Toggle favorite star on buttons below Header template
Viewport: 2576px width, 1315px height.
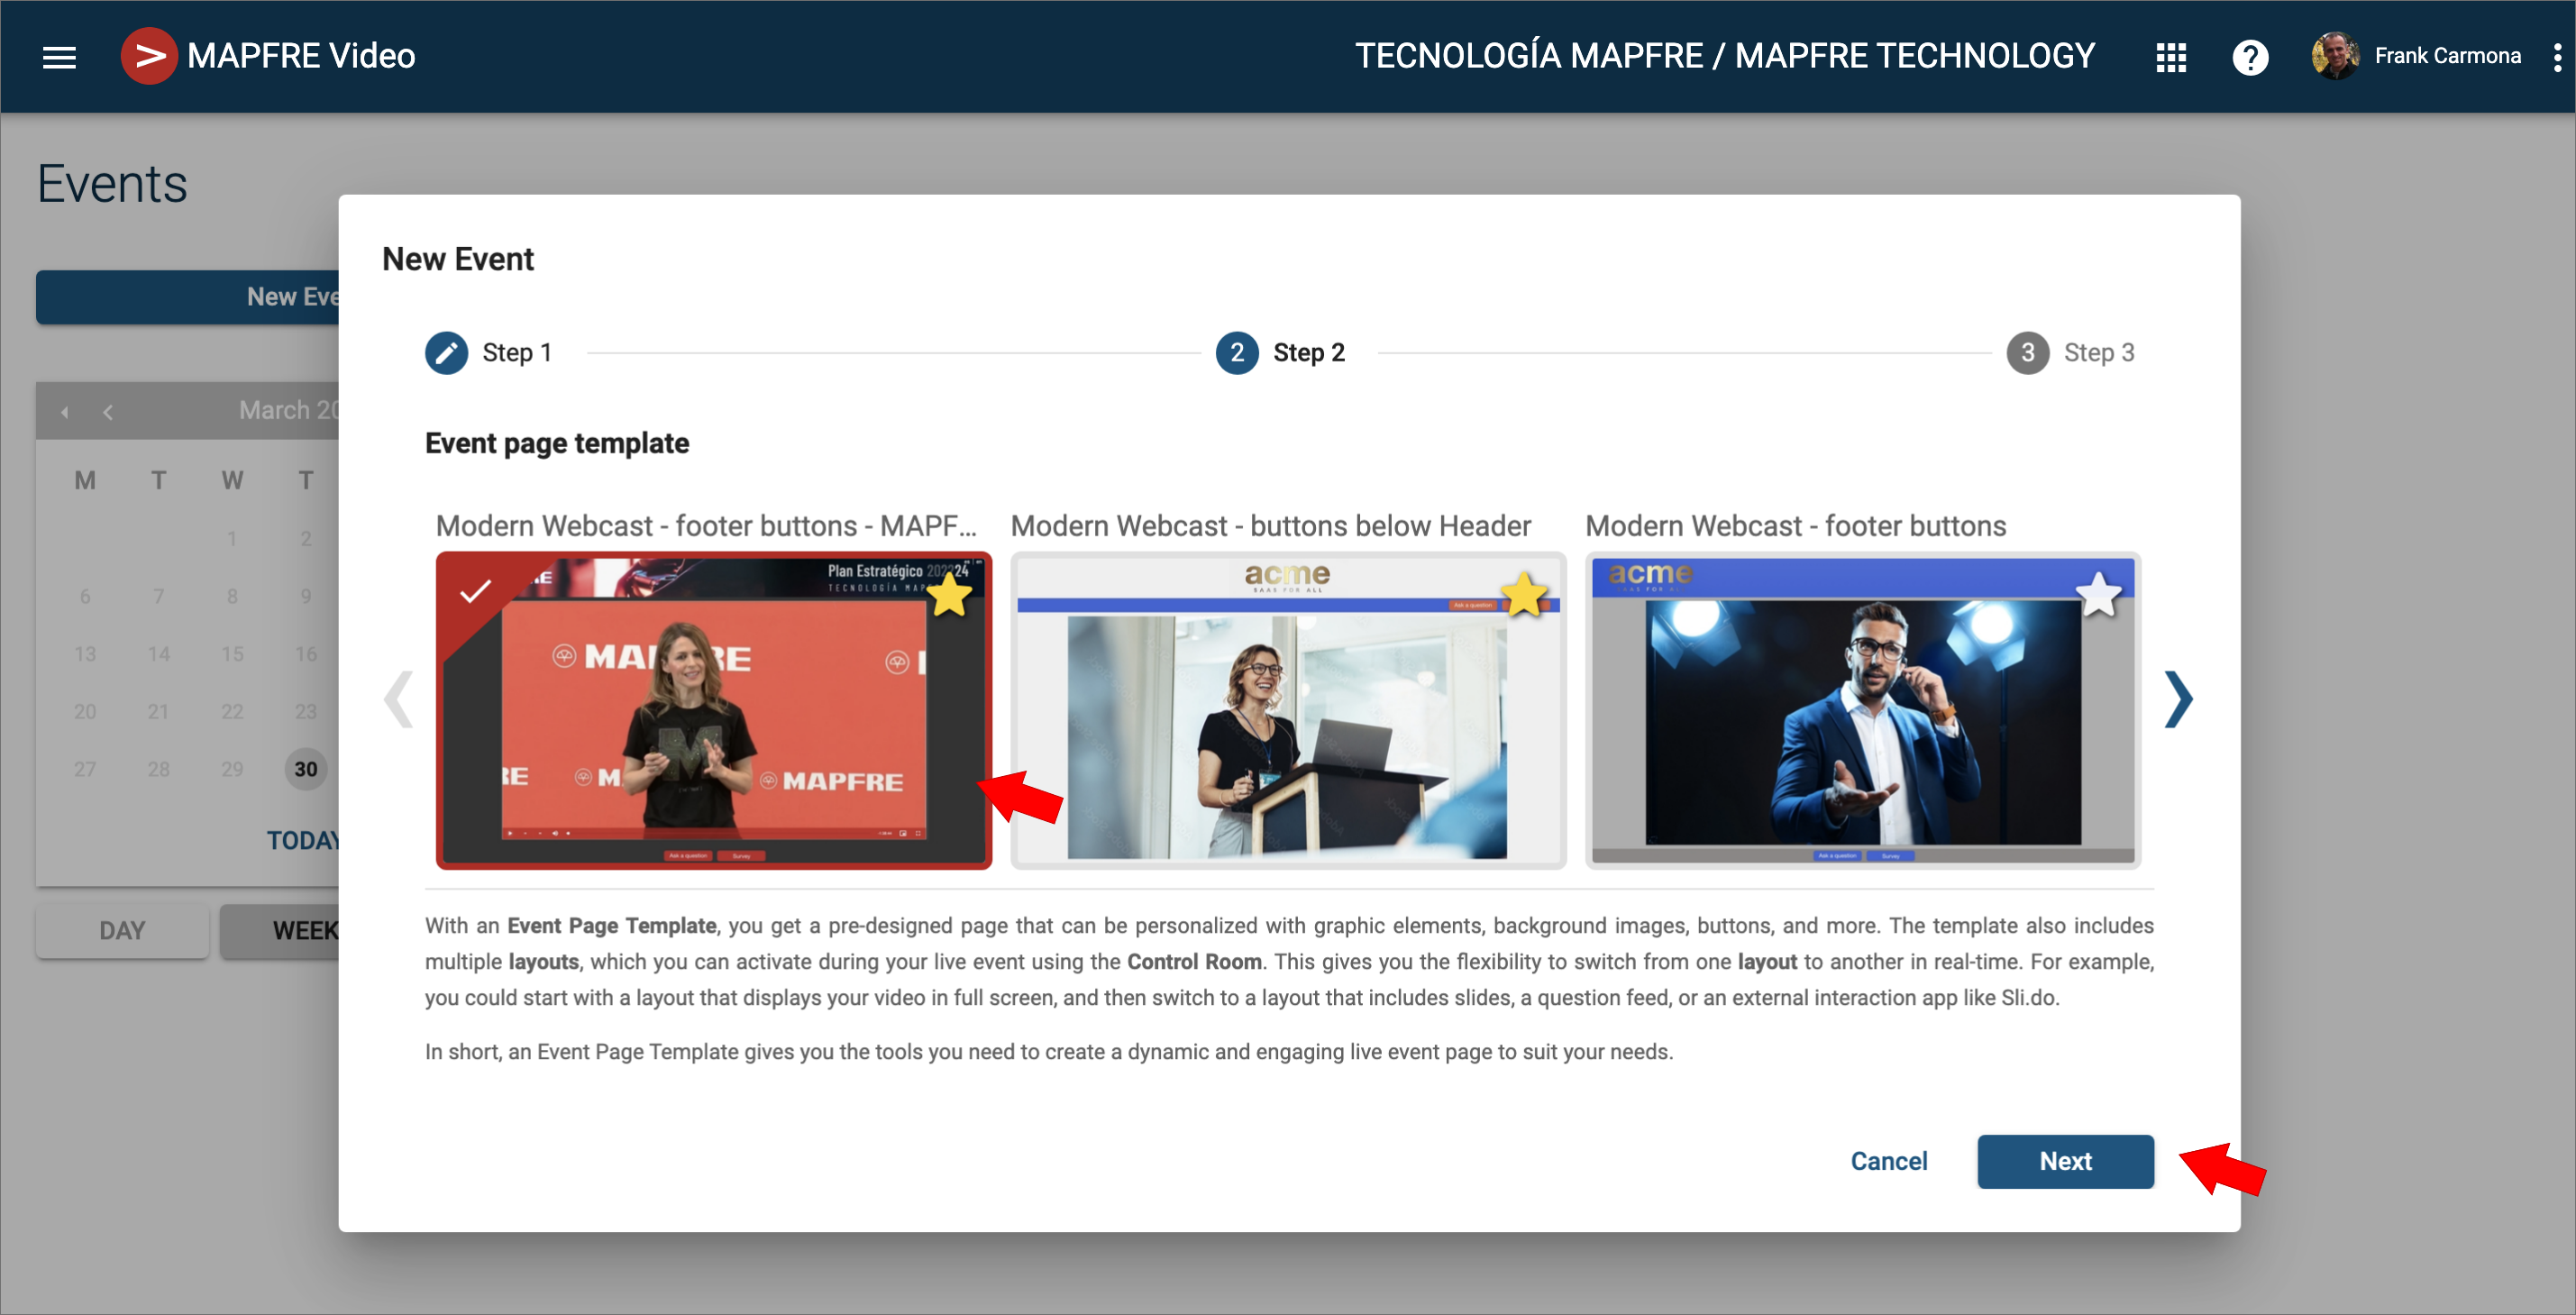pyautogui.click(x=1523, y=595)
